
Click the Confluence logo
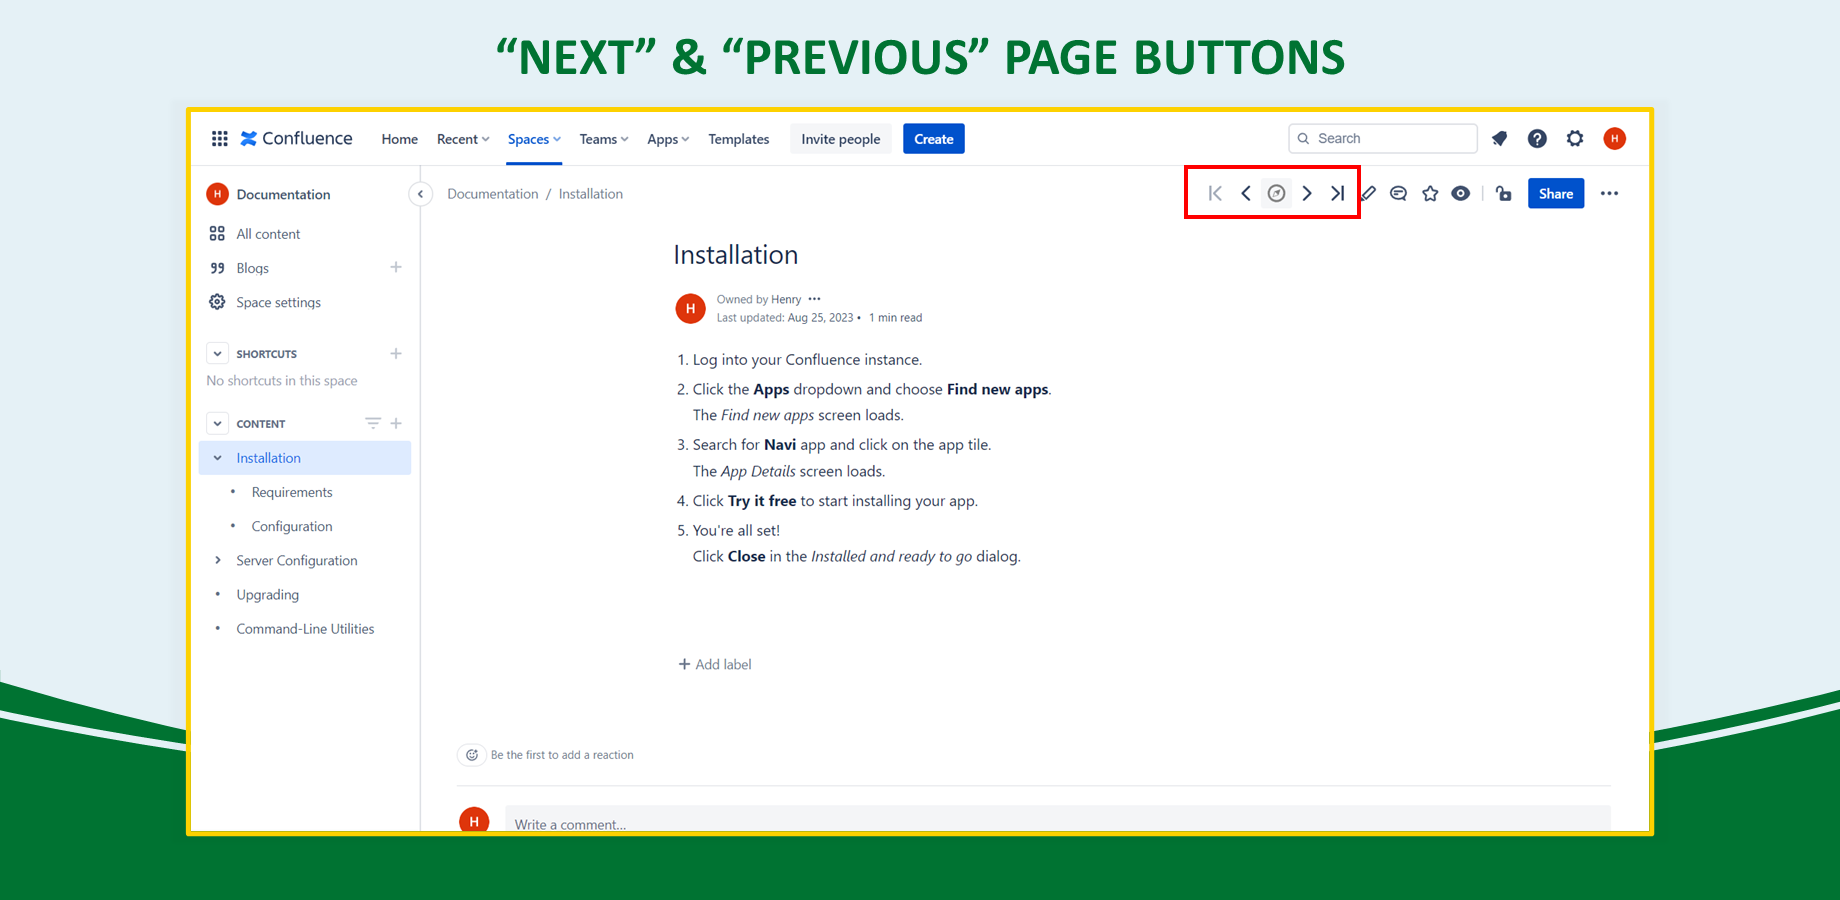coord(296,138)
